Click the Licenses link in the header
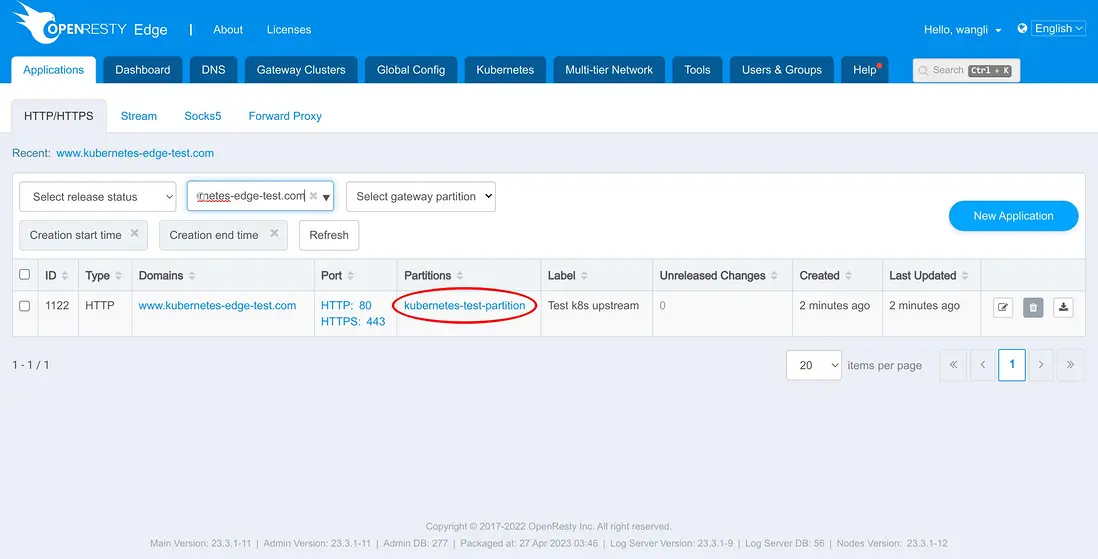 (289, 29)
